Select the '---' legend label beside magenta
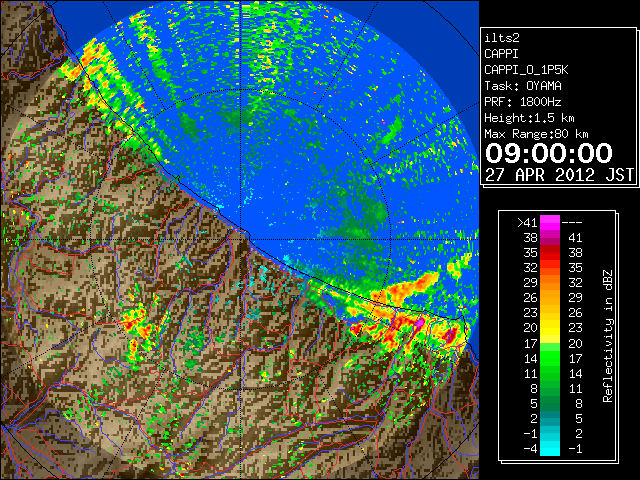This screenshot has width=640, height=480. (x=572, y=222)
